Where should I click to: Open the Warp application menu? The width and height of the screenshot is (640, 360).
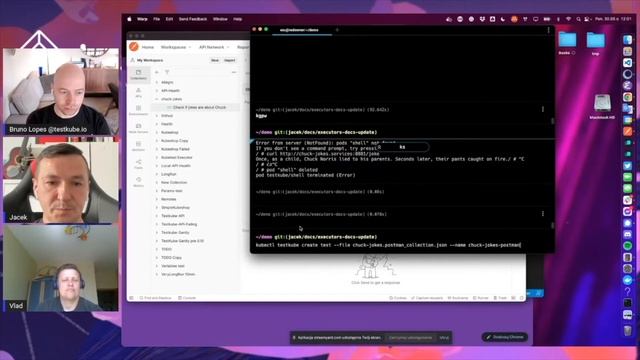(142, 19)
